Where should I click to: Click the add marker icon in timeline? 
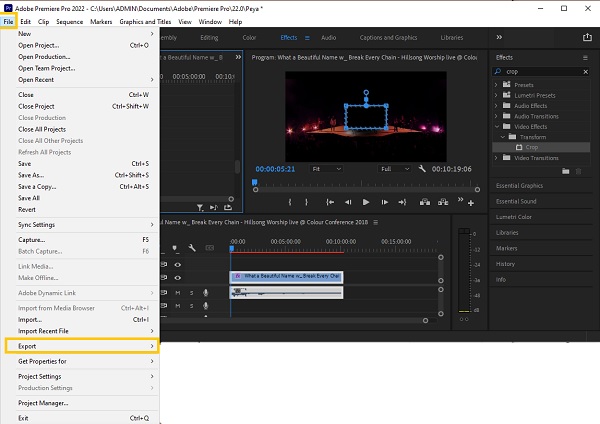coord(175,248)
